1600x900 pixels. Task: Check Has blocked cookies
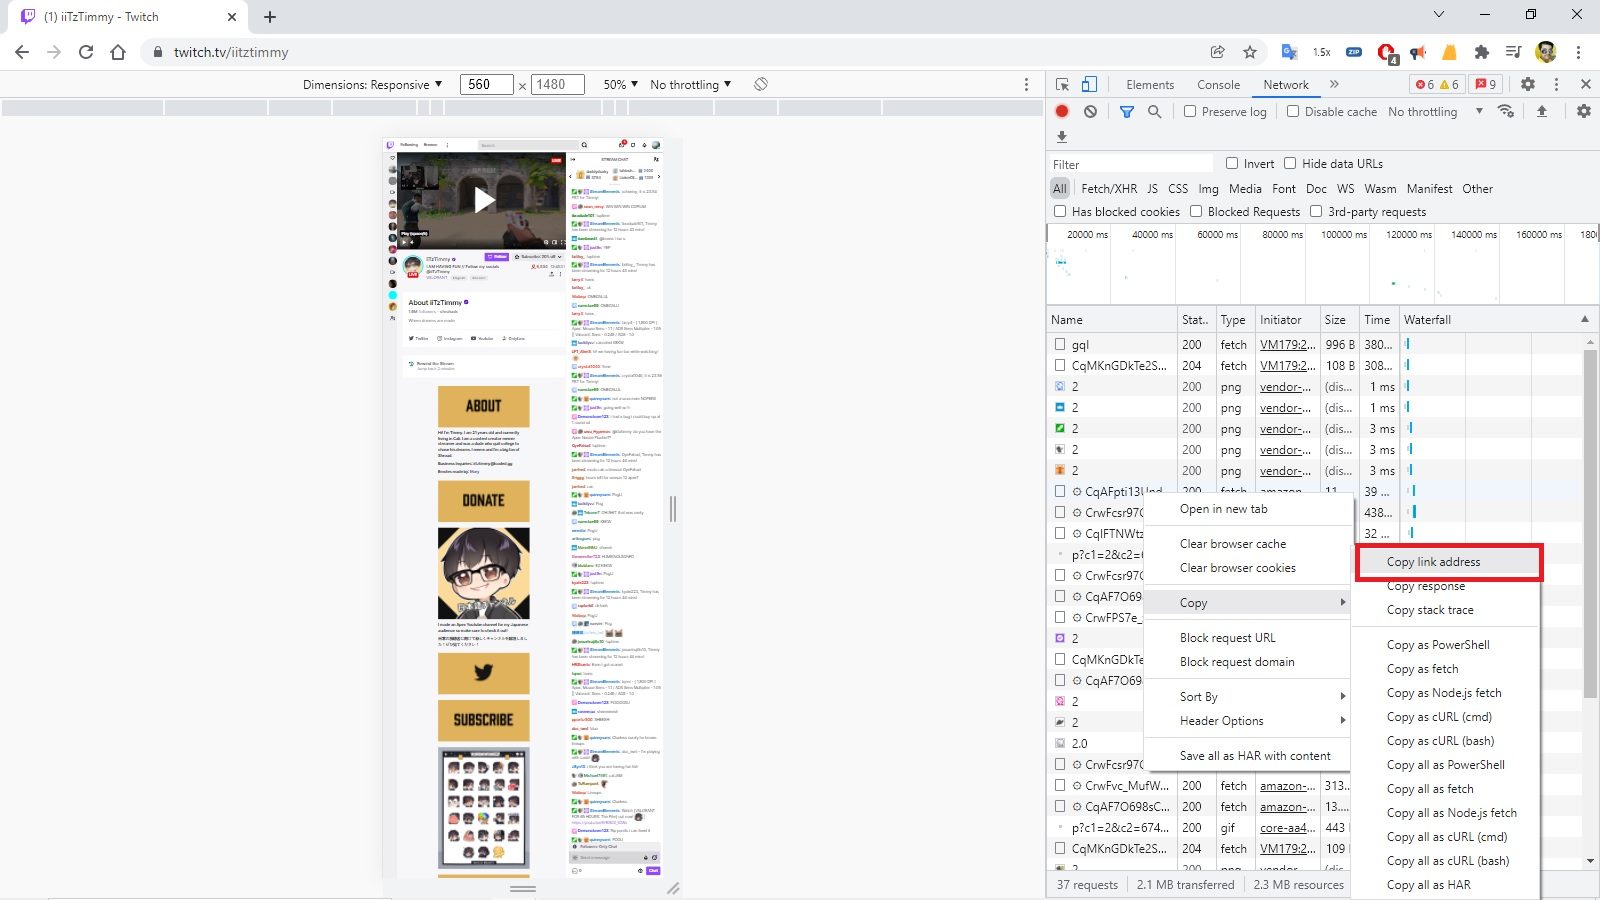[x=1060, y=211]
